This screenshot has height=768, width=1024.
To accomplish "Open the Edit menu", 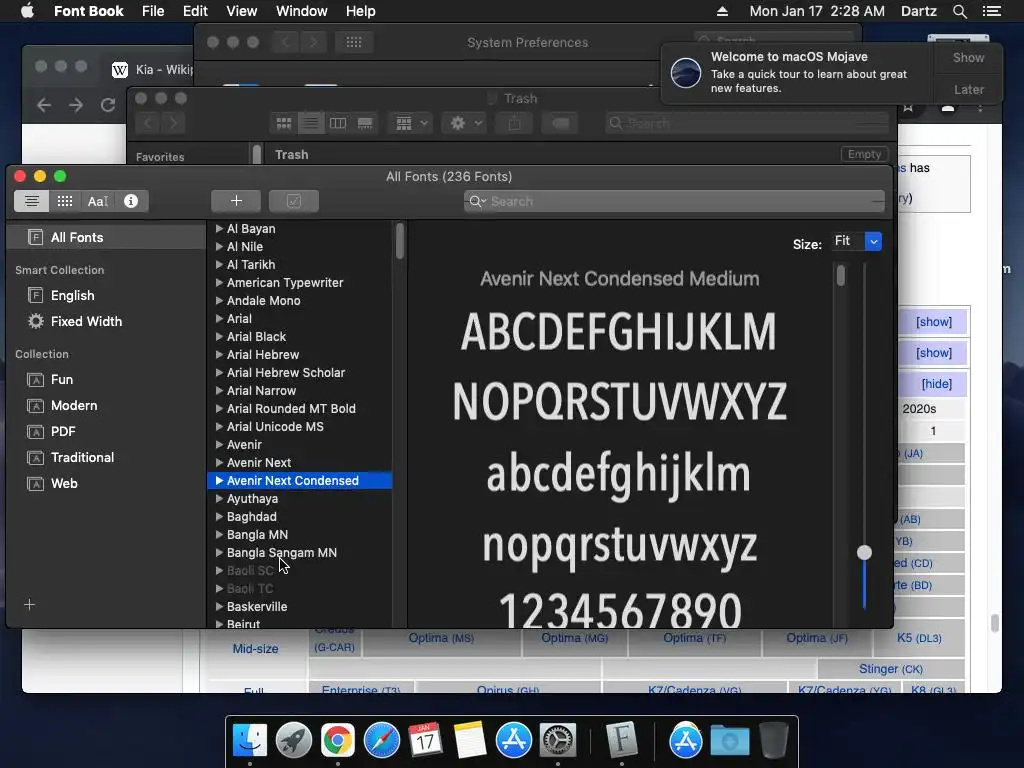I will coord(195,11).
